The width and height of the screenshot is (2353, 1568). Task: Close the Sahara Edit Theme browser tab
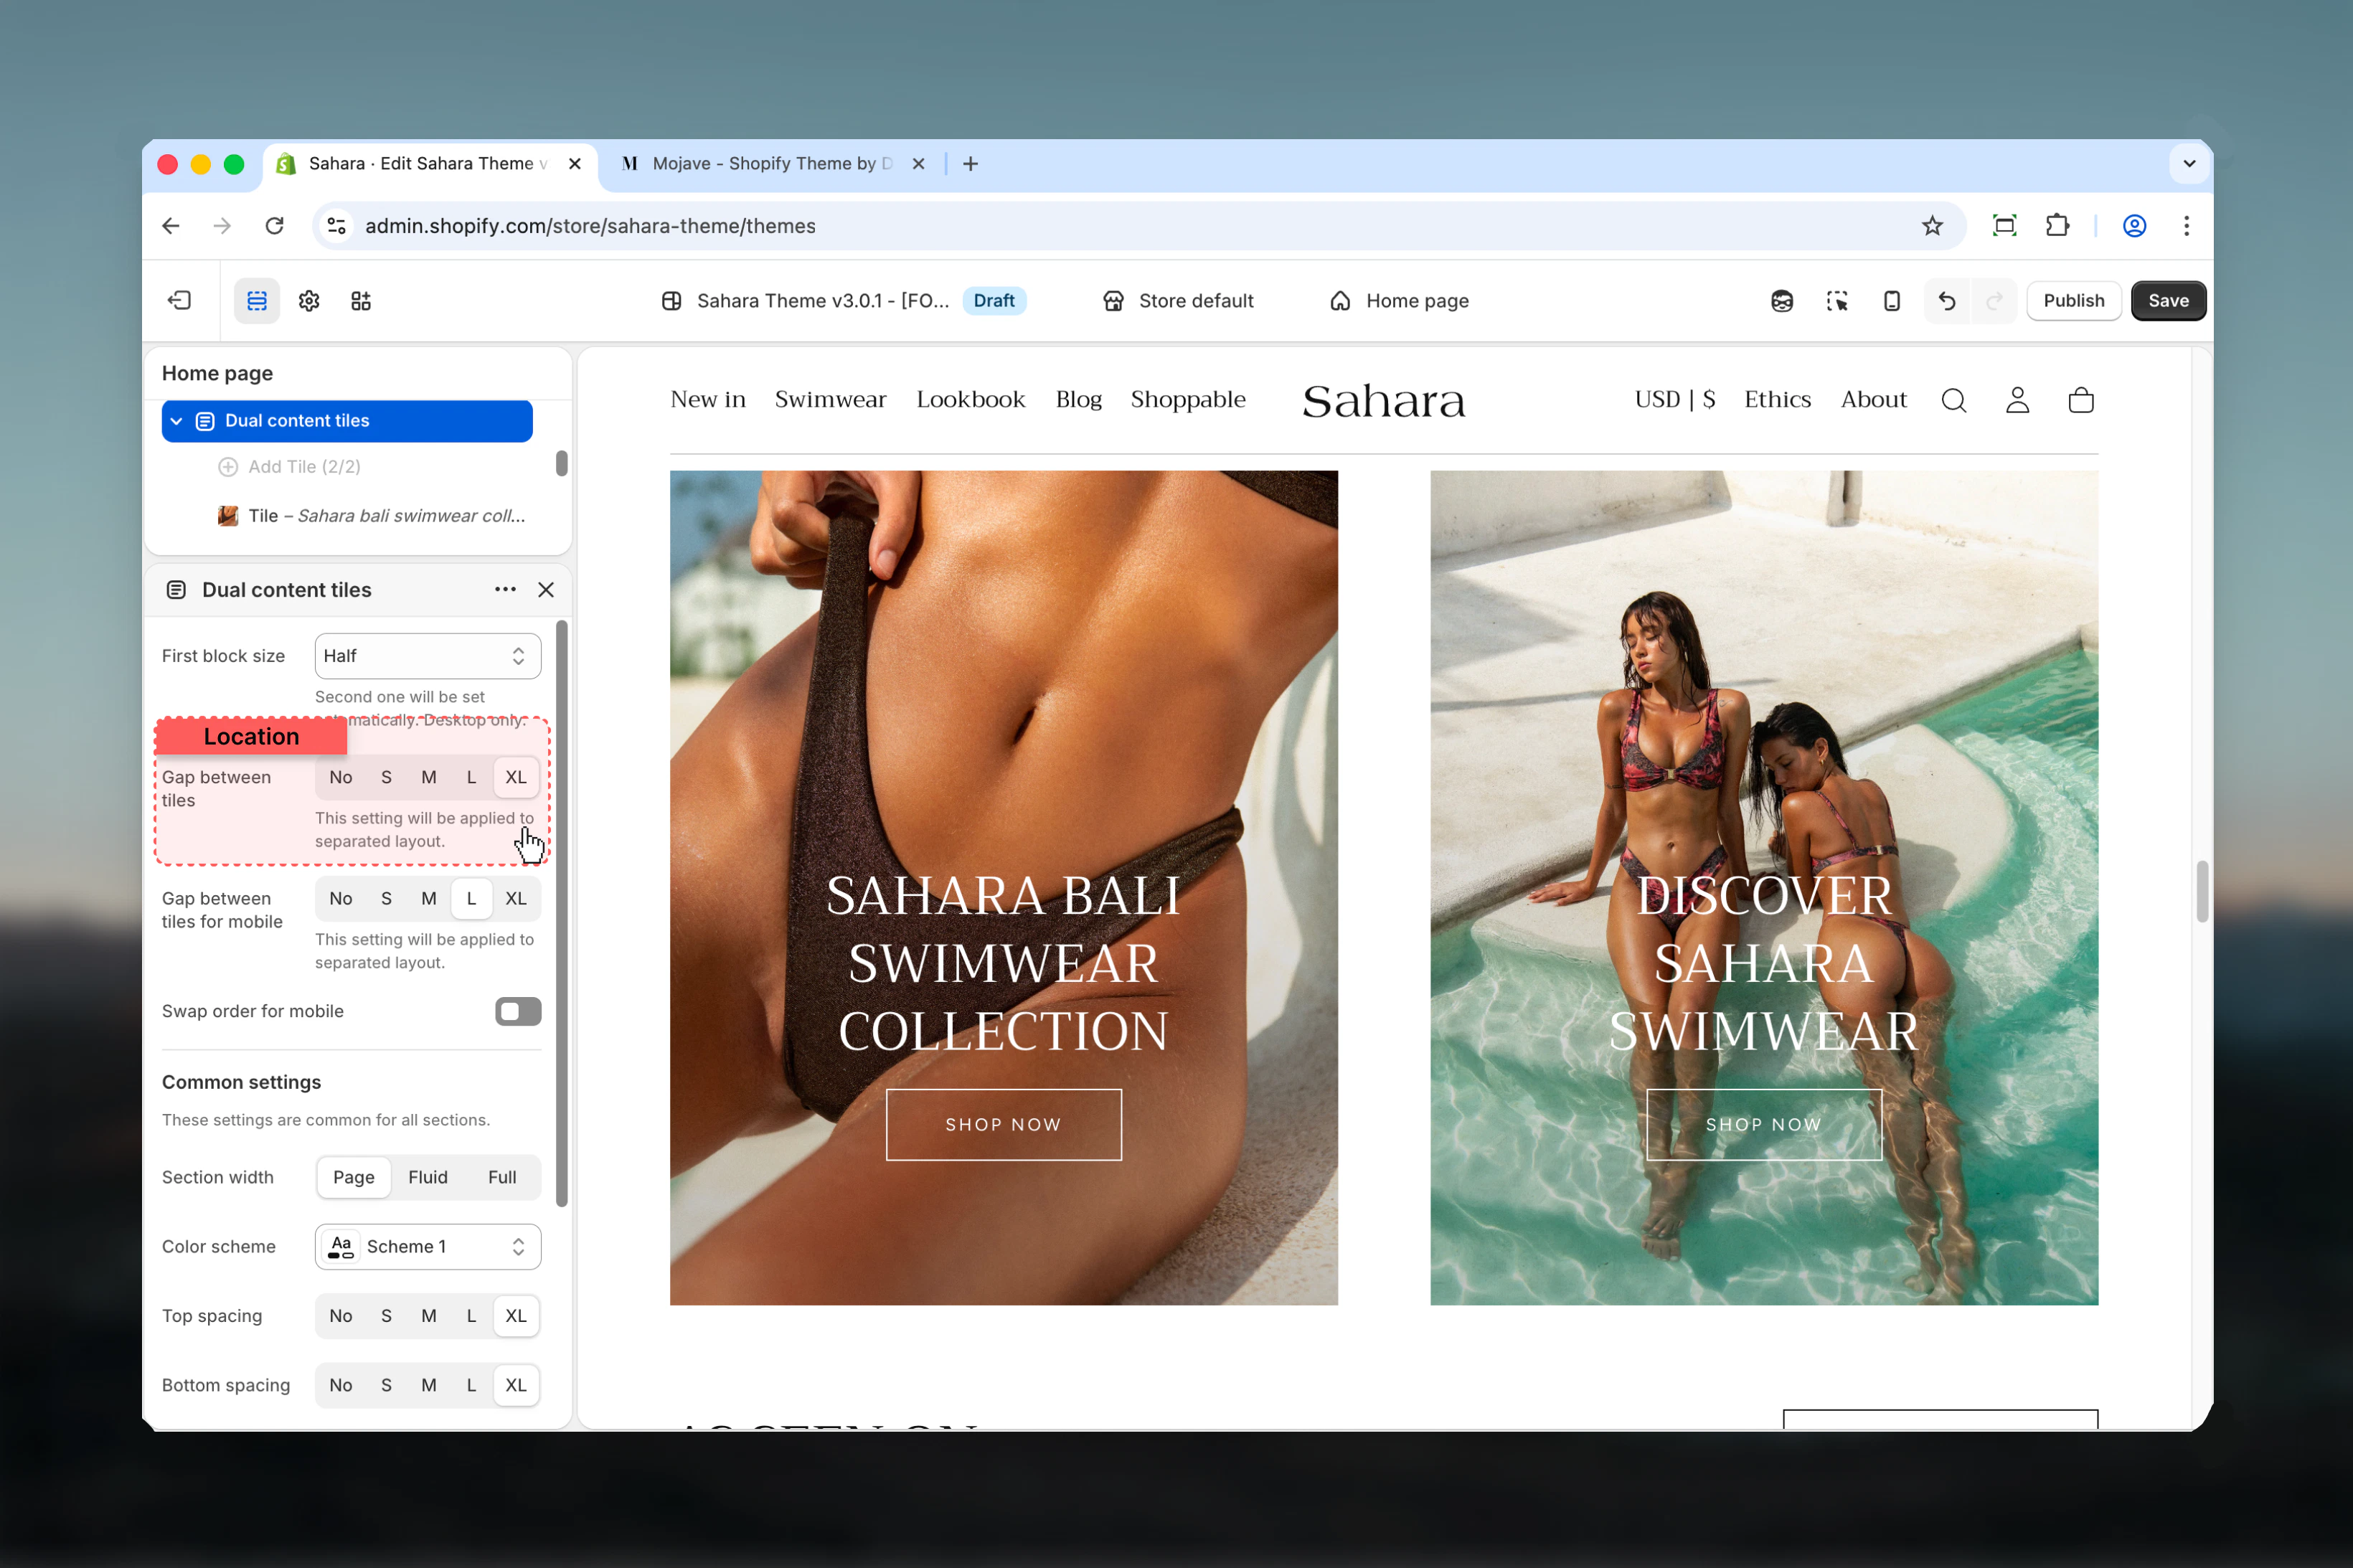(x=575, y=164)
